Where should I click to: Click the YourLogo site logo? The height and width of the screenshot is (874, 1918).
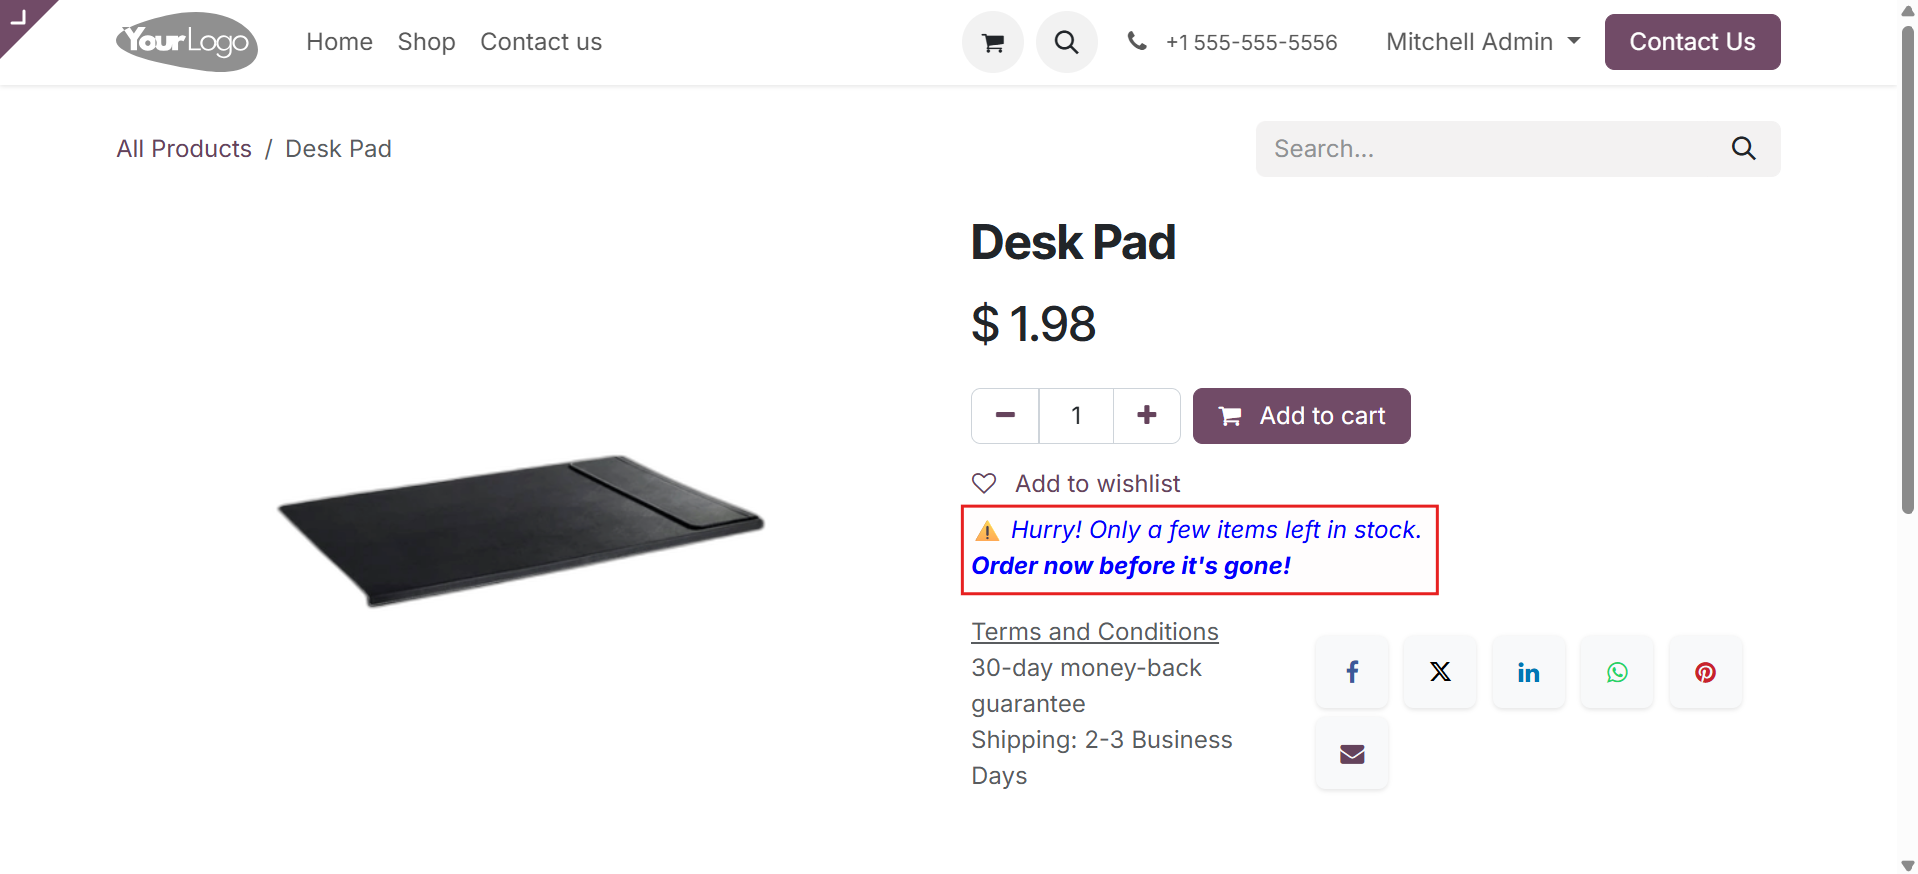[x=187, y=42]
